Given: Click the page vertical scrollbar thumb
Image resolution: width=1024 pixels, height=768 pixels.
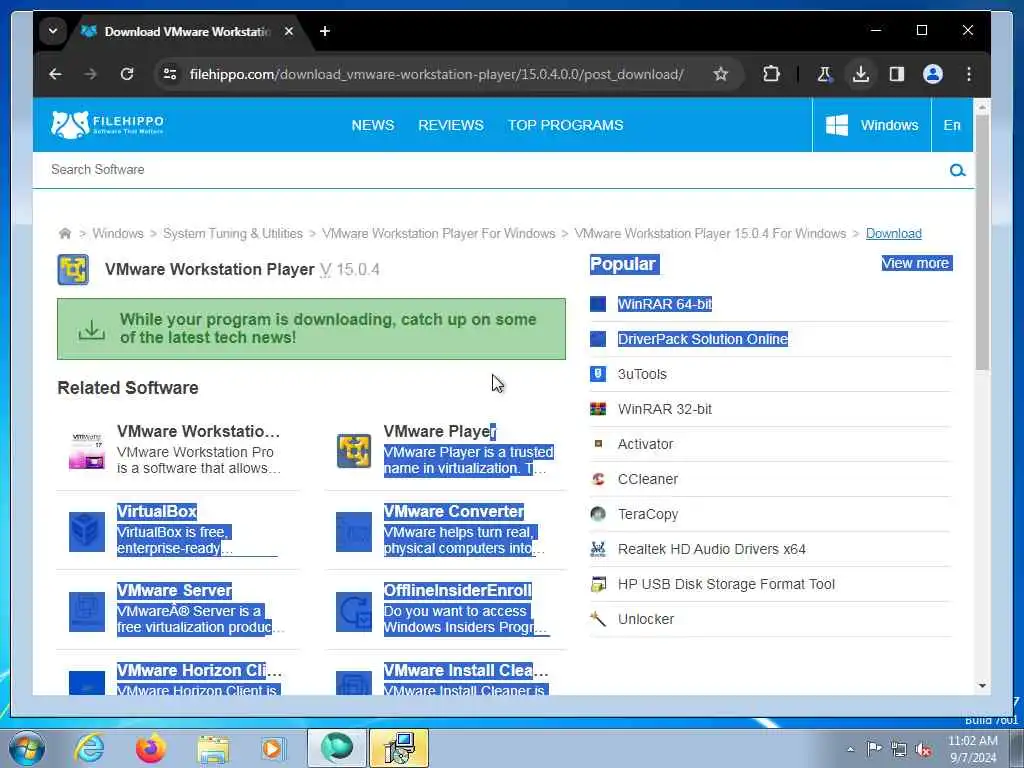Looking at the screenshot, I should point(982,240).
